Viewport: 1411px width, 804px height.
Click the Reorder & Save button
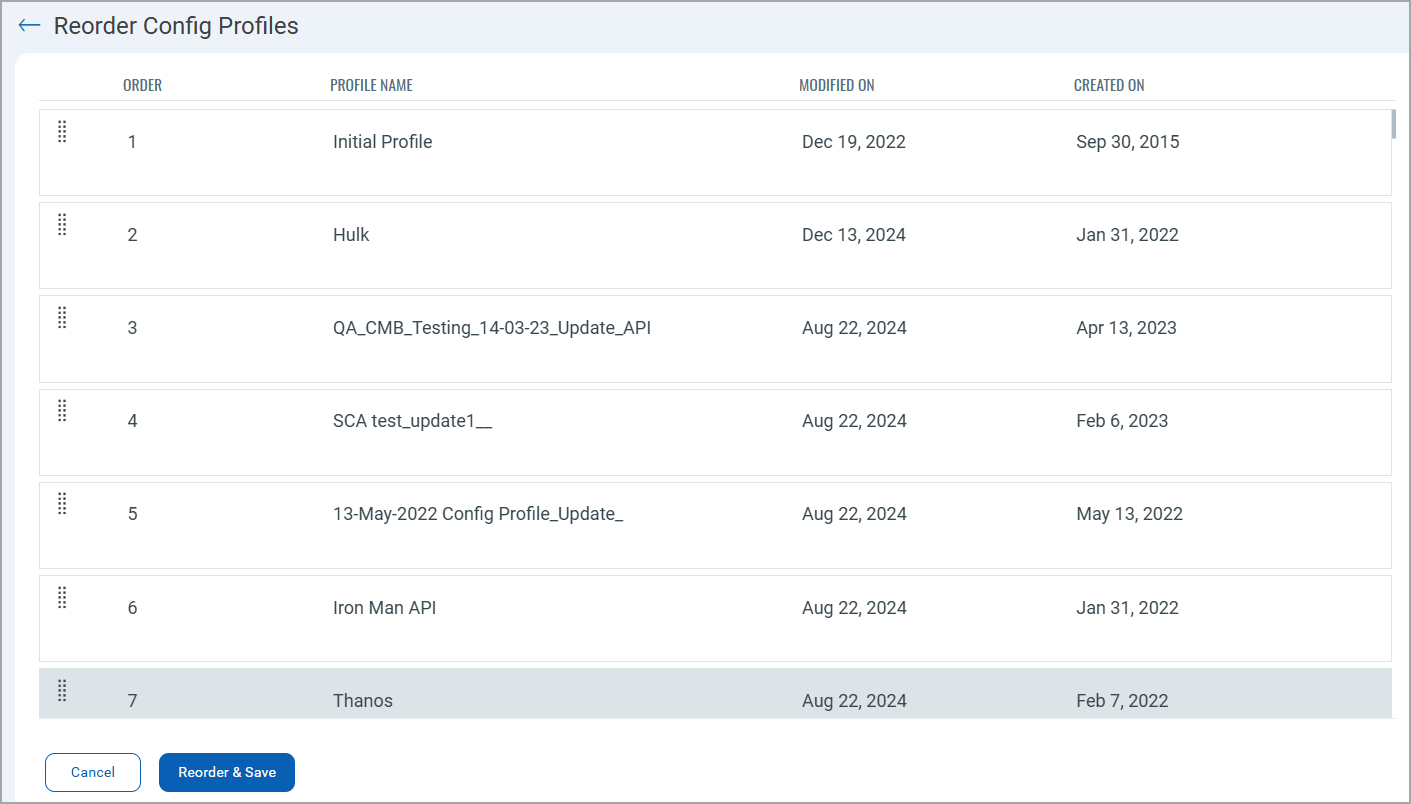(227, 772)
